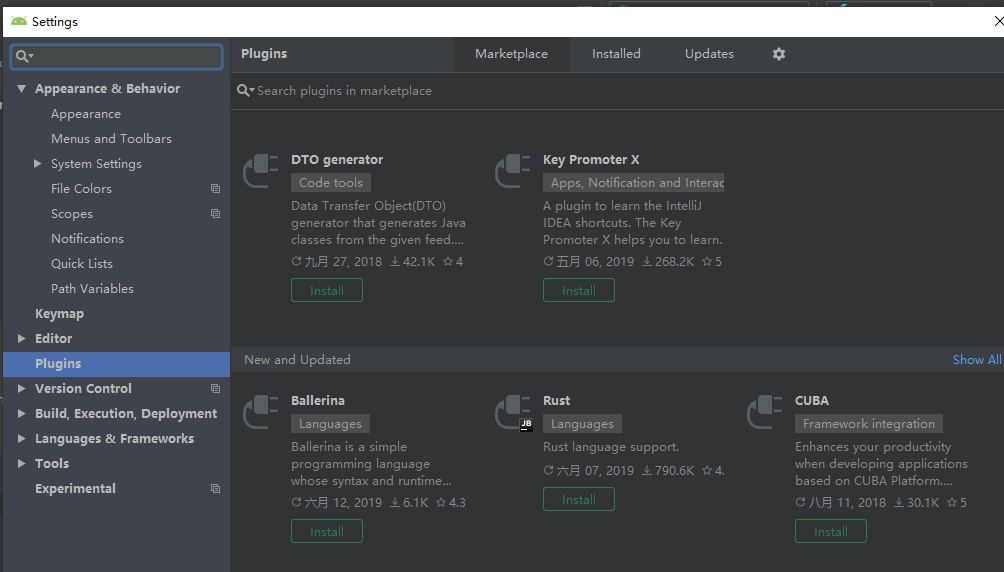The width and height of the screenshot is (1004, 572).
Task: Open the Ballerina plugin title
Action: pyautogui.click(x=318, y=400)
